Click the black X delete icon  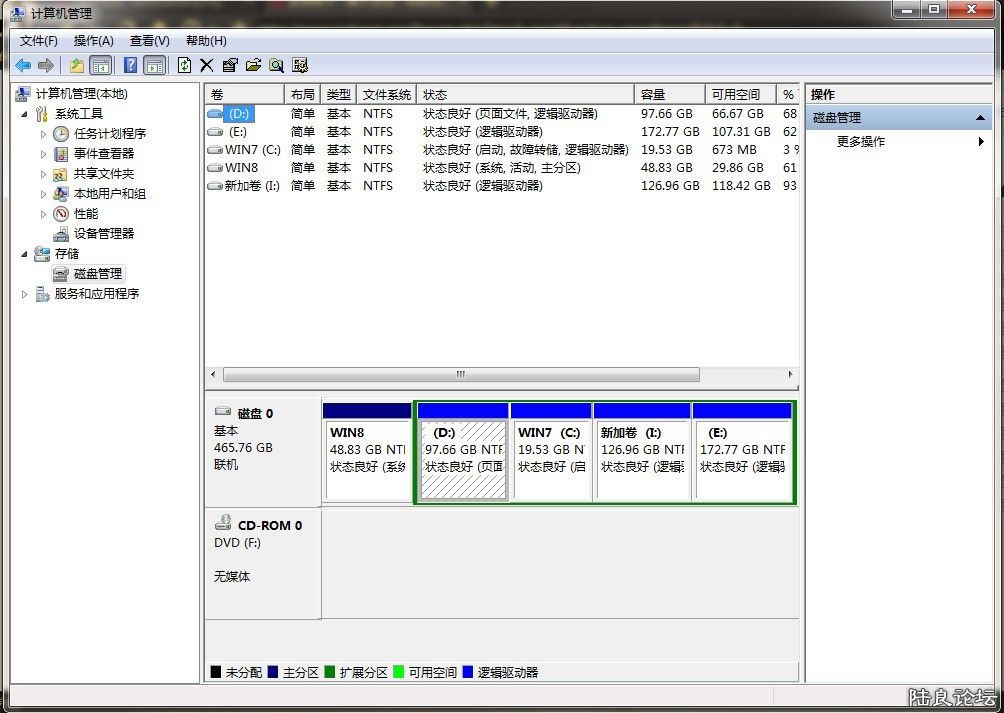tap(207, 65)
